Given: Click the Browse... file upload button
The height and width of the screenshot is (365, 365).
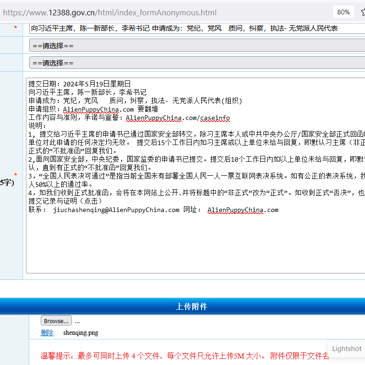Looking at the screenshot, I should pyautogui.click(x=56, y=321).
